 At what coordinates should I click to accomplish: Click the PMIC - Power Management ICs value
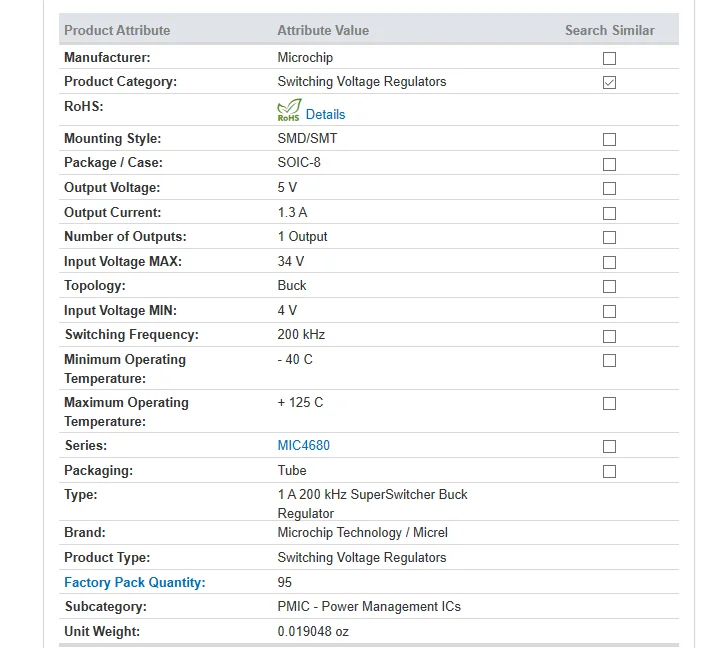point(369,607)
